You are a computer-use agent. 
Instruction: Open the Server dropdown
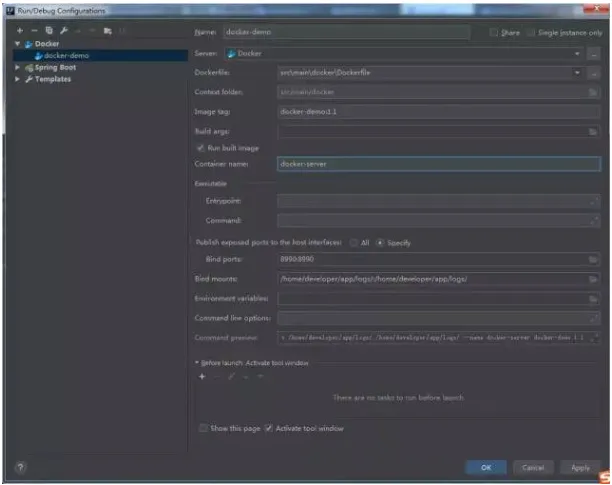click(x=577, y=53)
